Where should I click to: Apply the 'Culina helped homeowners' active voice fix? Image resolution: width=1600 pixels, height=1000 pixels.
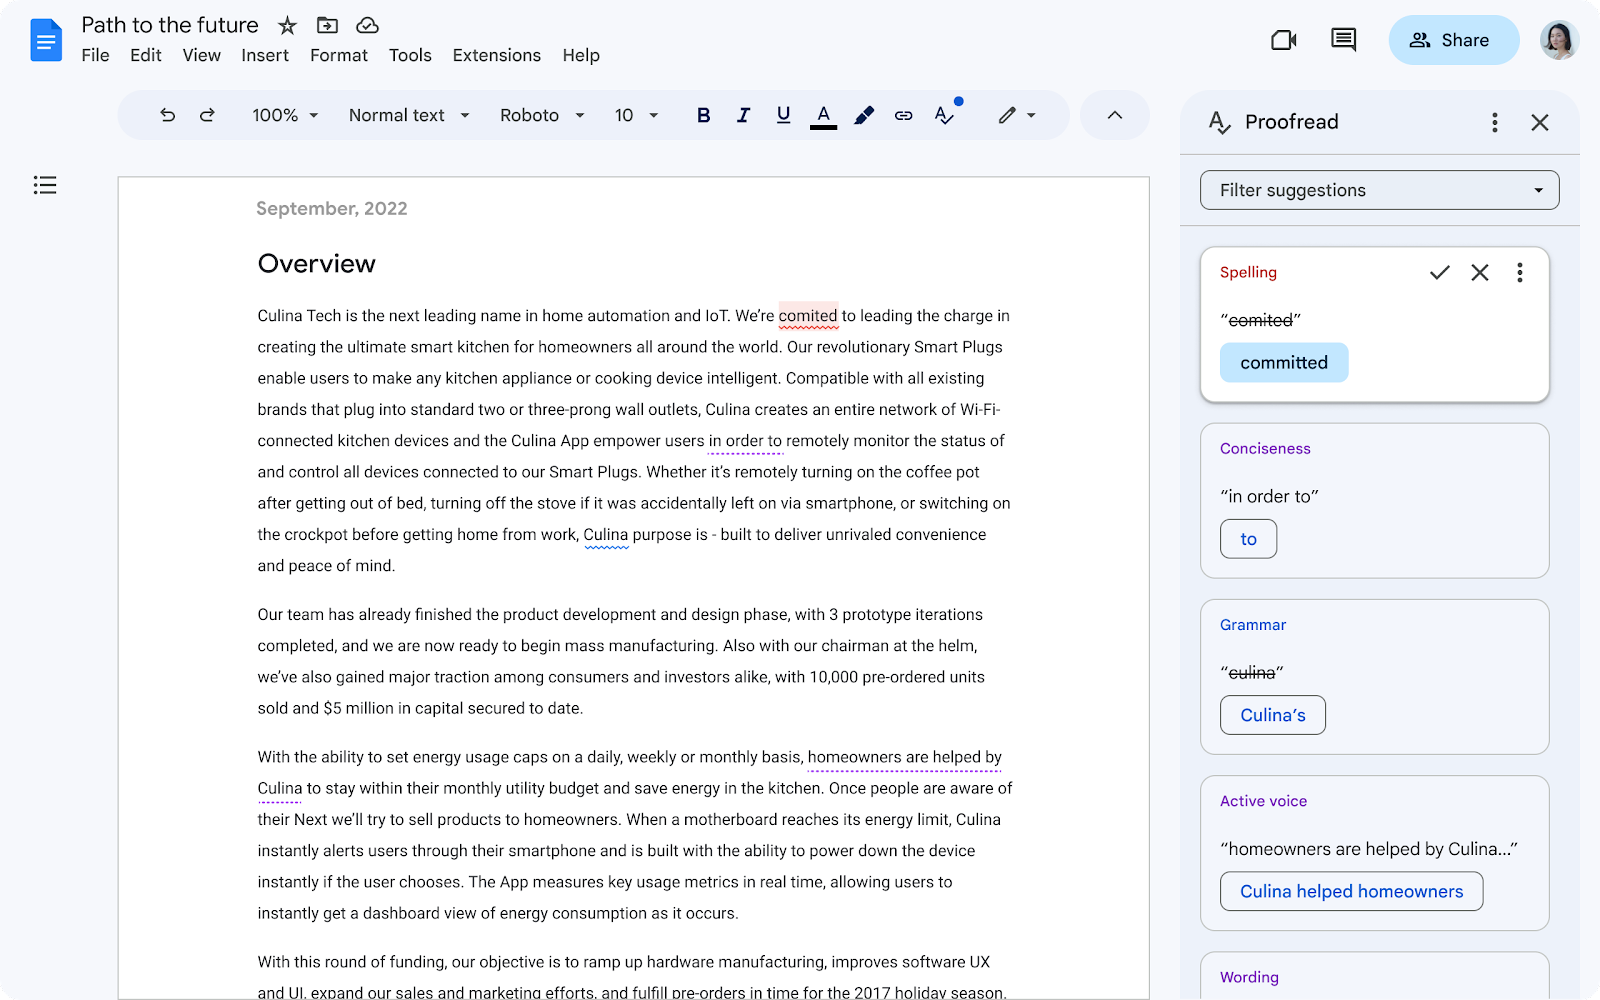click(1351, 891)
